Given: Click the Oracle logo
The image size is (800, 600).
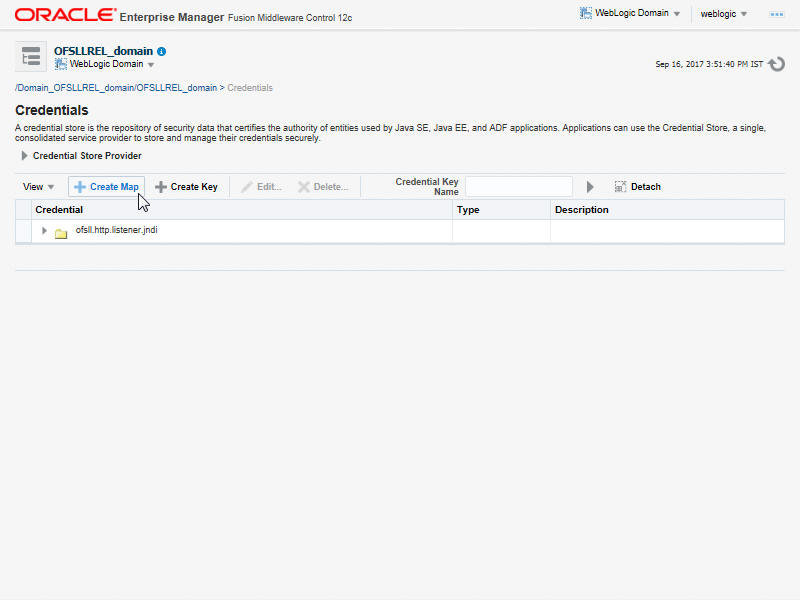Looking at the screenshot, I should tap(65, 15).
